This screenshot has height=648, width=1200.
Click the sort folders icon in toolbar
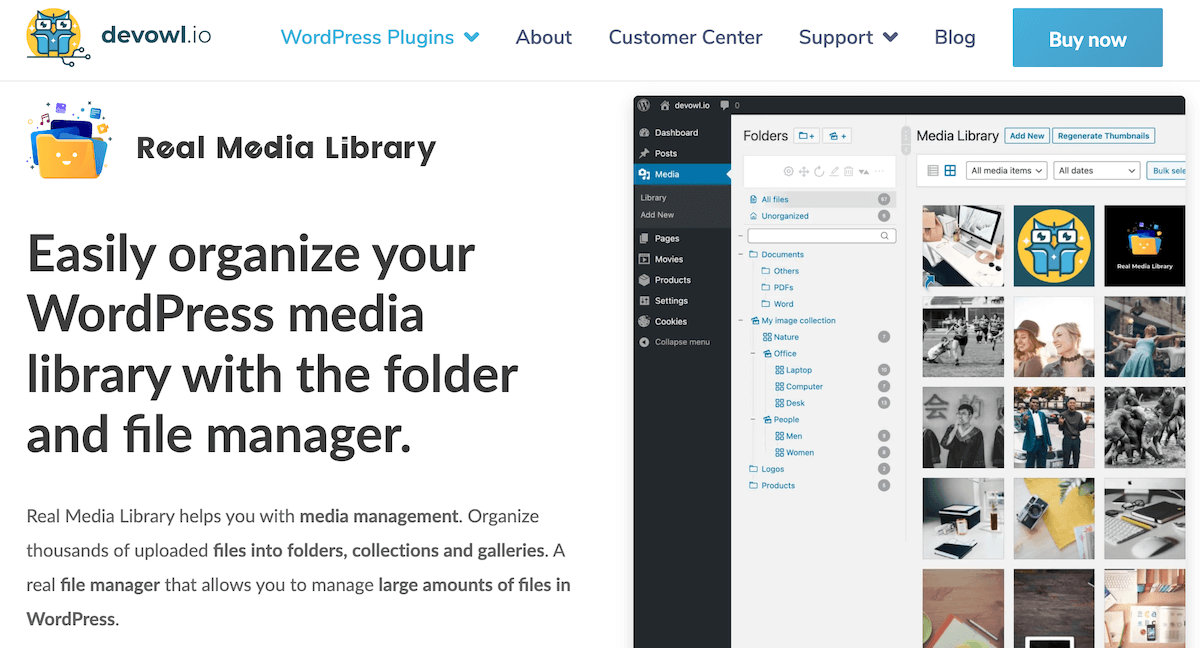tap(864, 171)
